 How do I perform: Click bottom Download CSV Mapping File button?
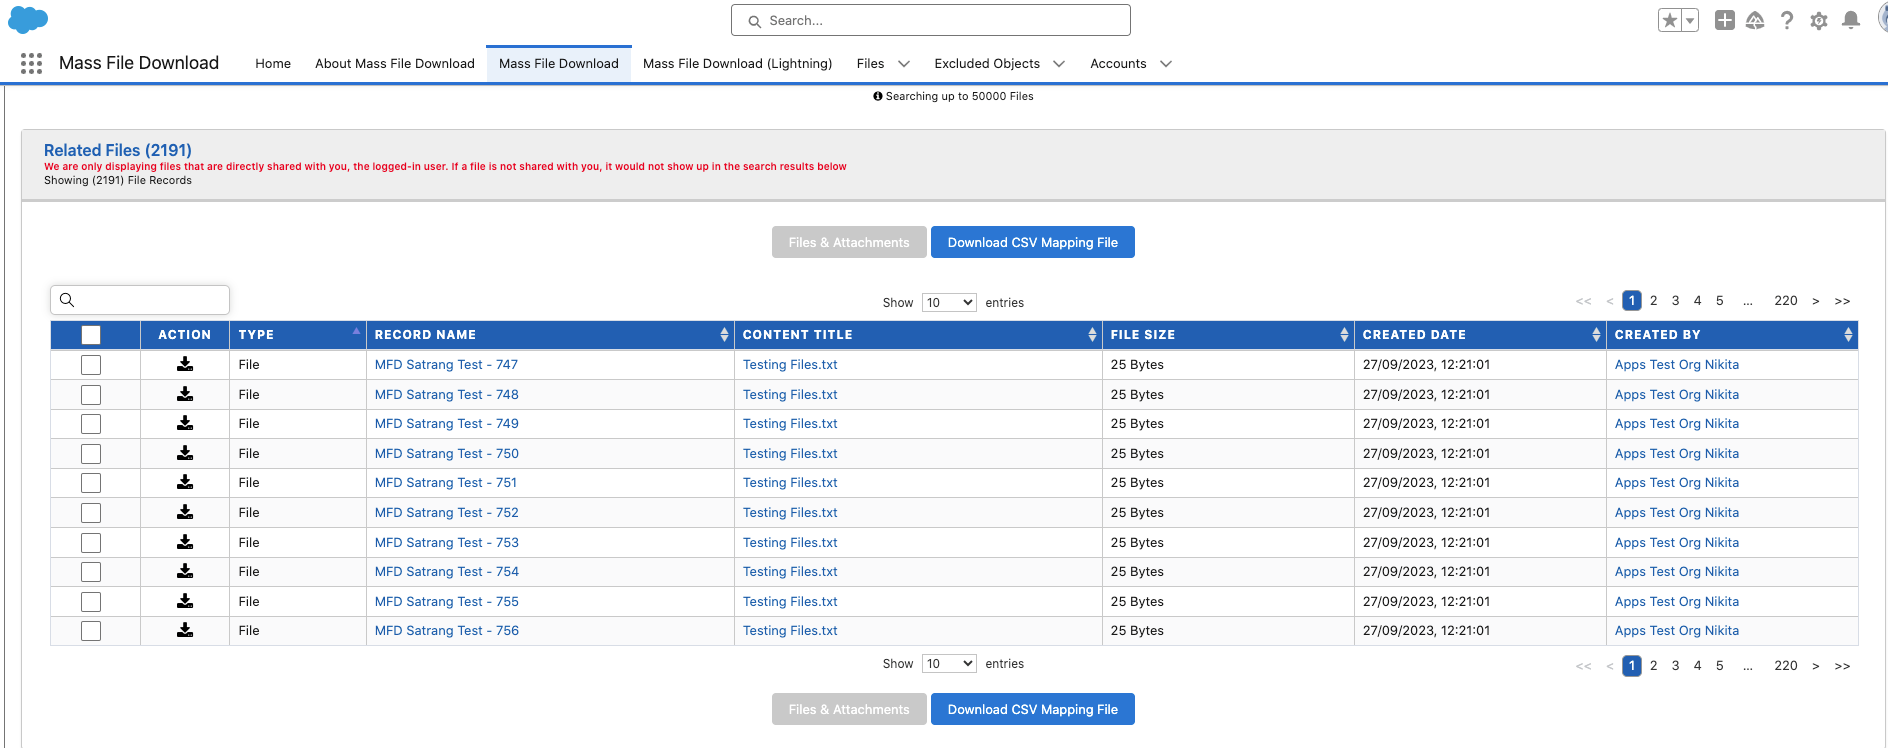pos(1033,709)
